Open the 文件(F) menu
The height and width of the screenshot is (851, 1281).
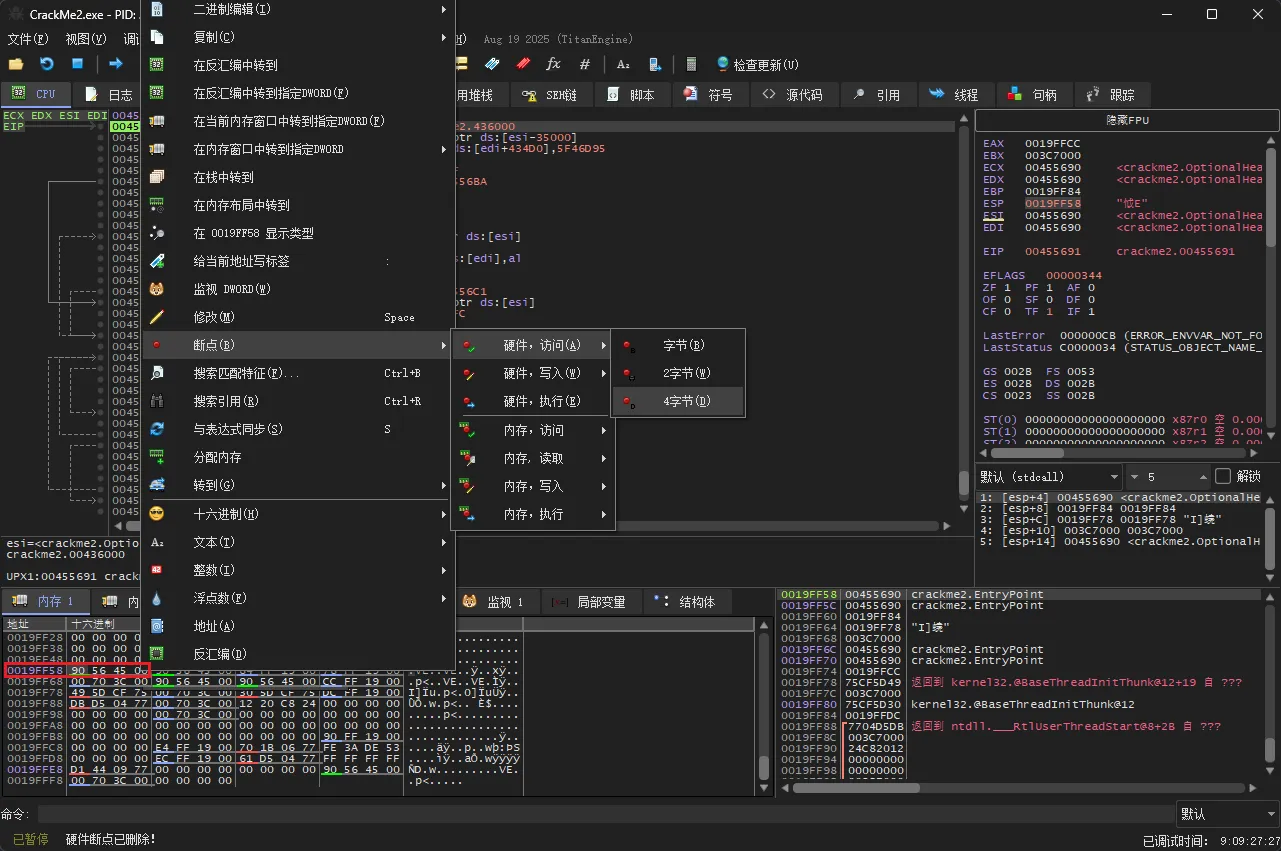point(28,39)
